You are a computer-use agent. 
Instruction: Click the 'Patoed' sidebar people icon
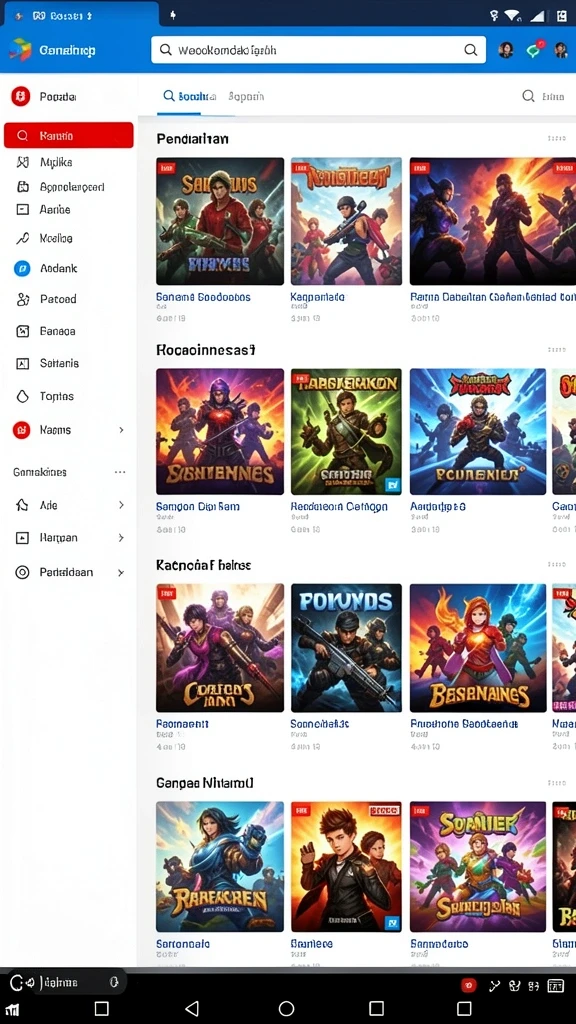(x=23, y=300)
